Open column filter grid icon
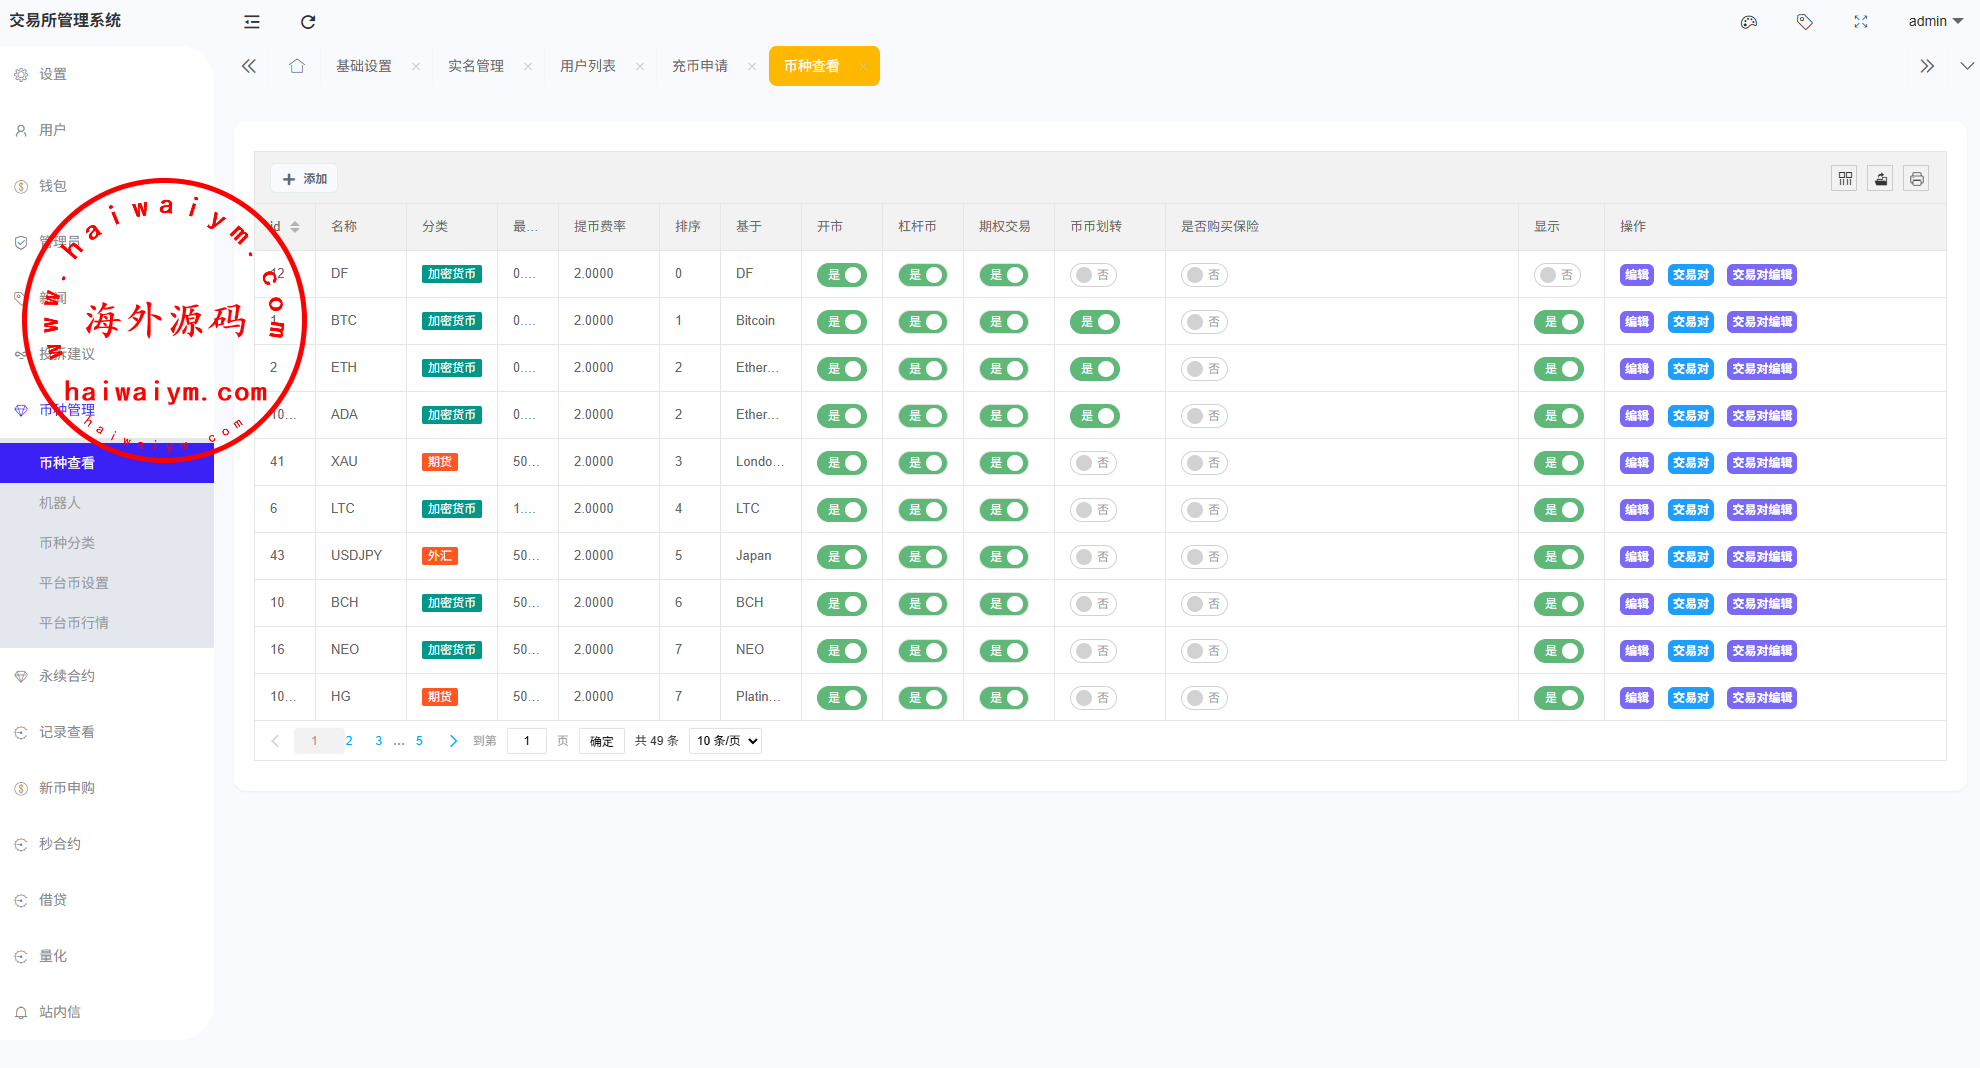 [x=1845, y=179]
